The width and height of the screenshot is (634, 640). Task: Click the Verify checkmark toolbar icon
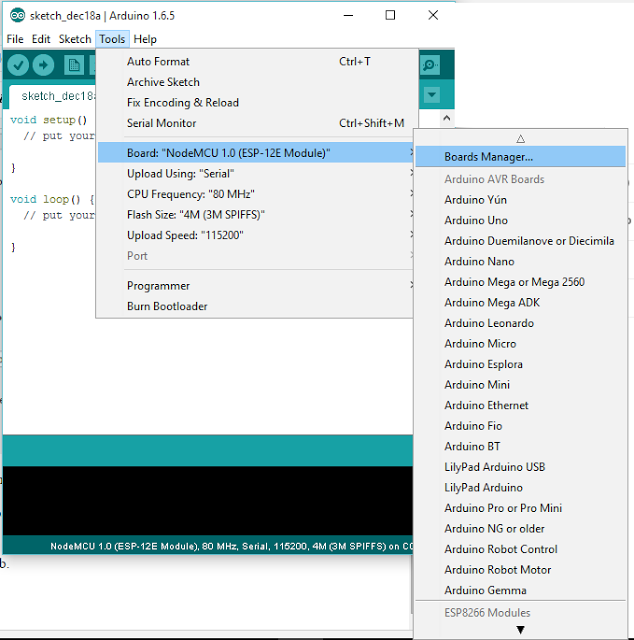pos(18,65)
